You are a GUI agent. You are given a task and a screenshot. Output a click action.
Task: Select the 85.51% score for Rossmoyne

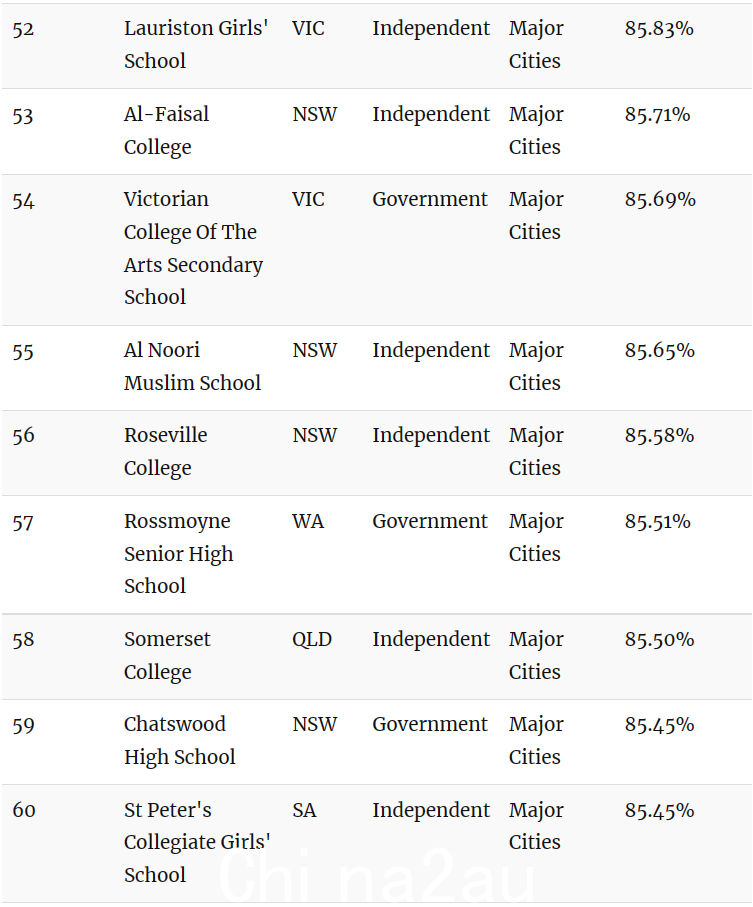pos(657,521)
